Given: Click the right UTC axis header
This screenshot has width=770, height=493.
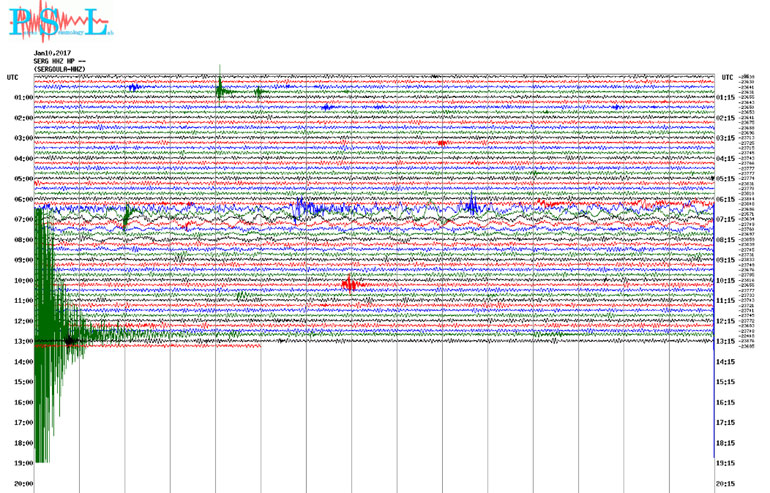Looking at the screenshot, I should coord(726,77).
